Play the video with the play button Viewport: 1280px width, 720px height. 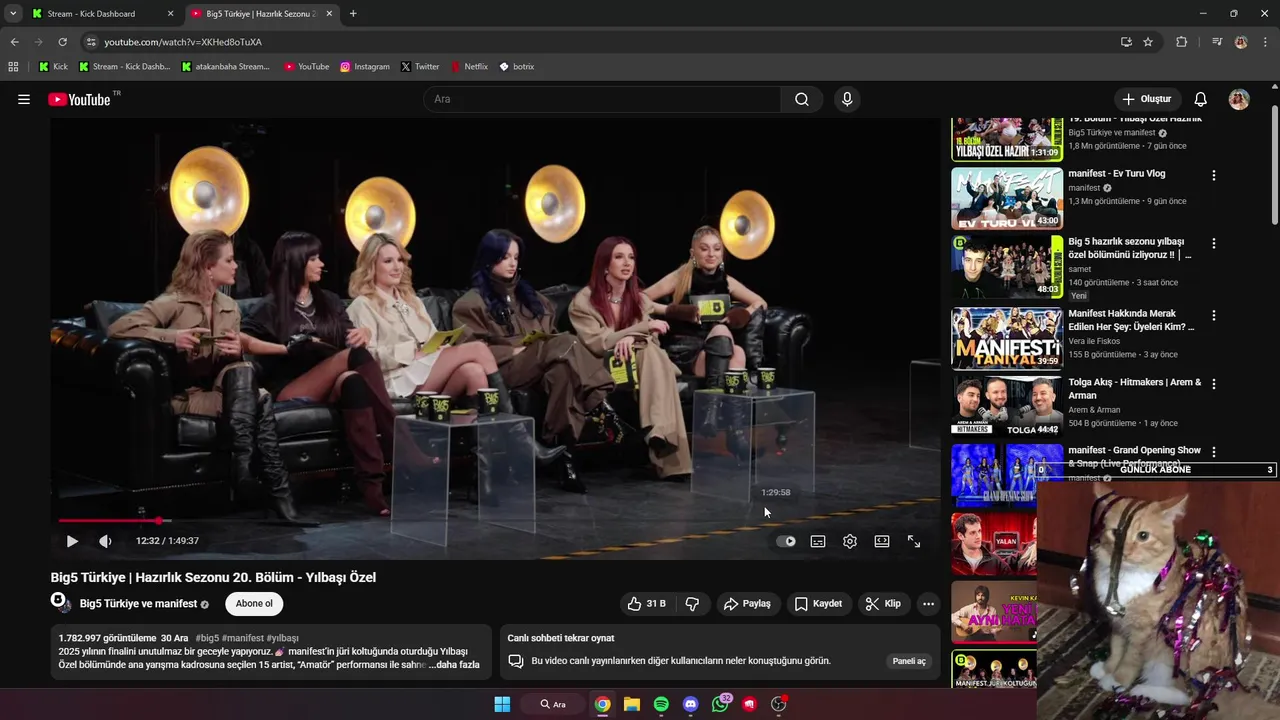[x=72, y=541]
